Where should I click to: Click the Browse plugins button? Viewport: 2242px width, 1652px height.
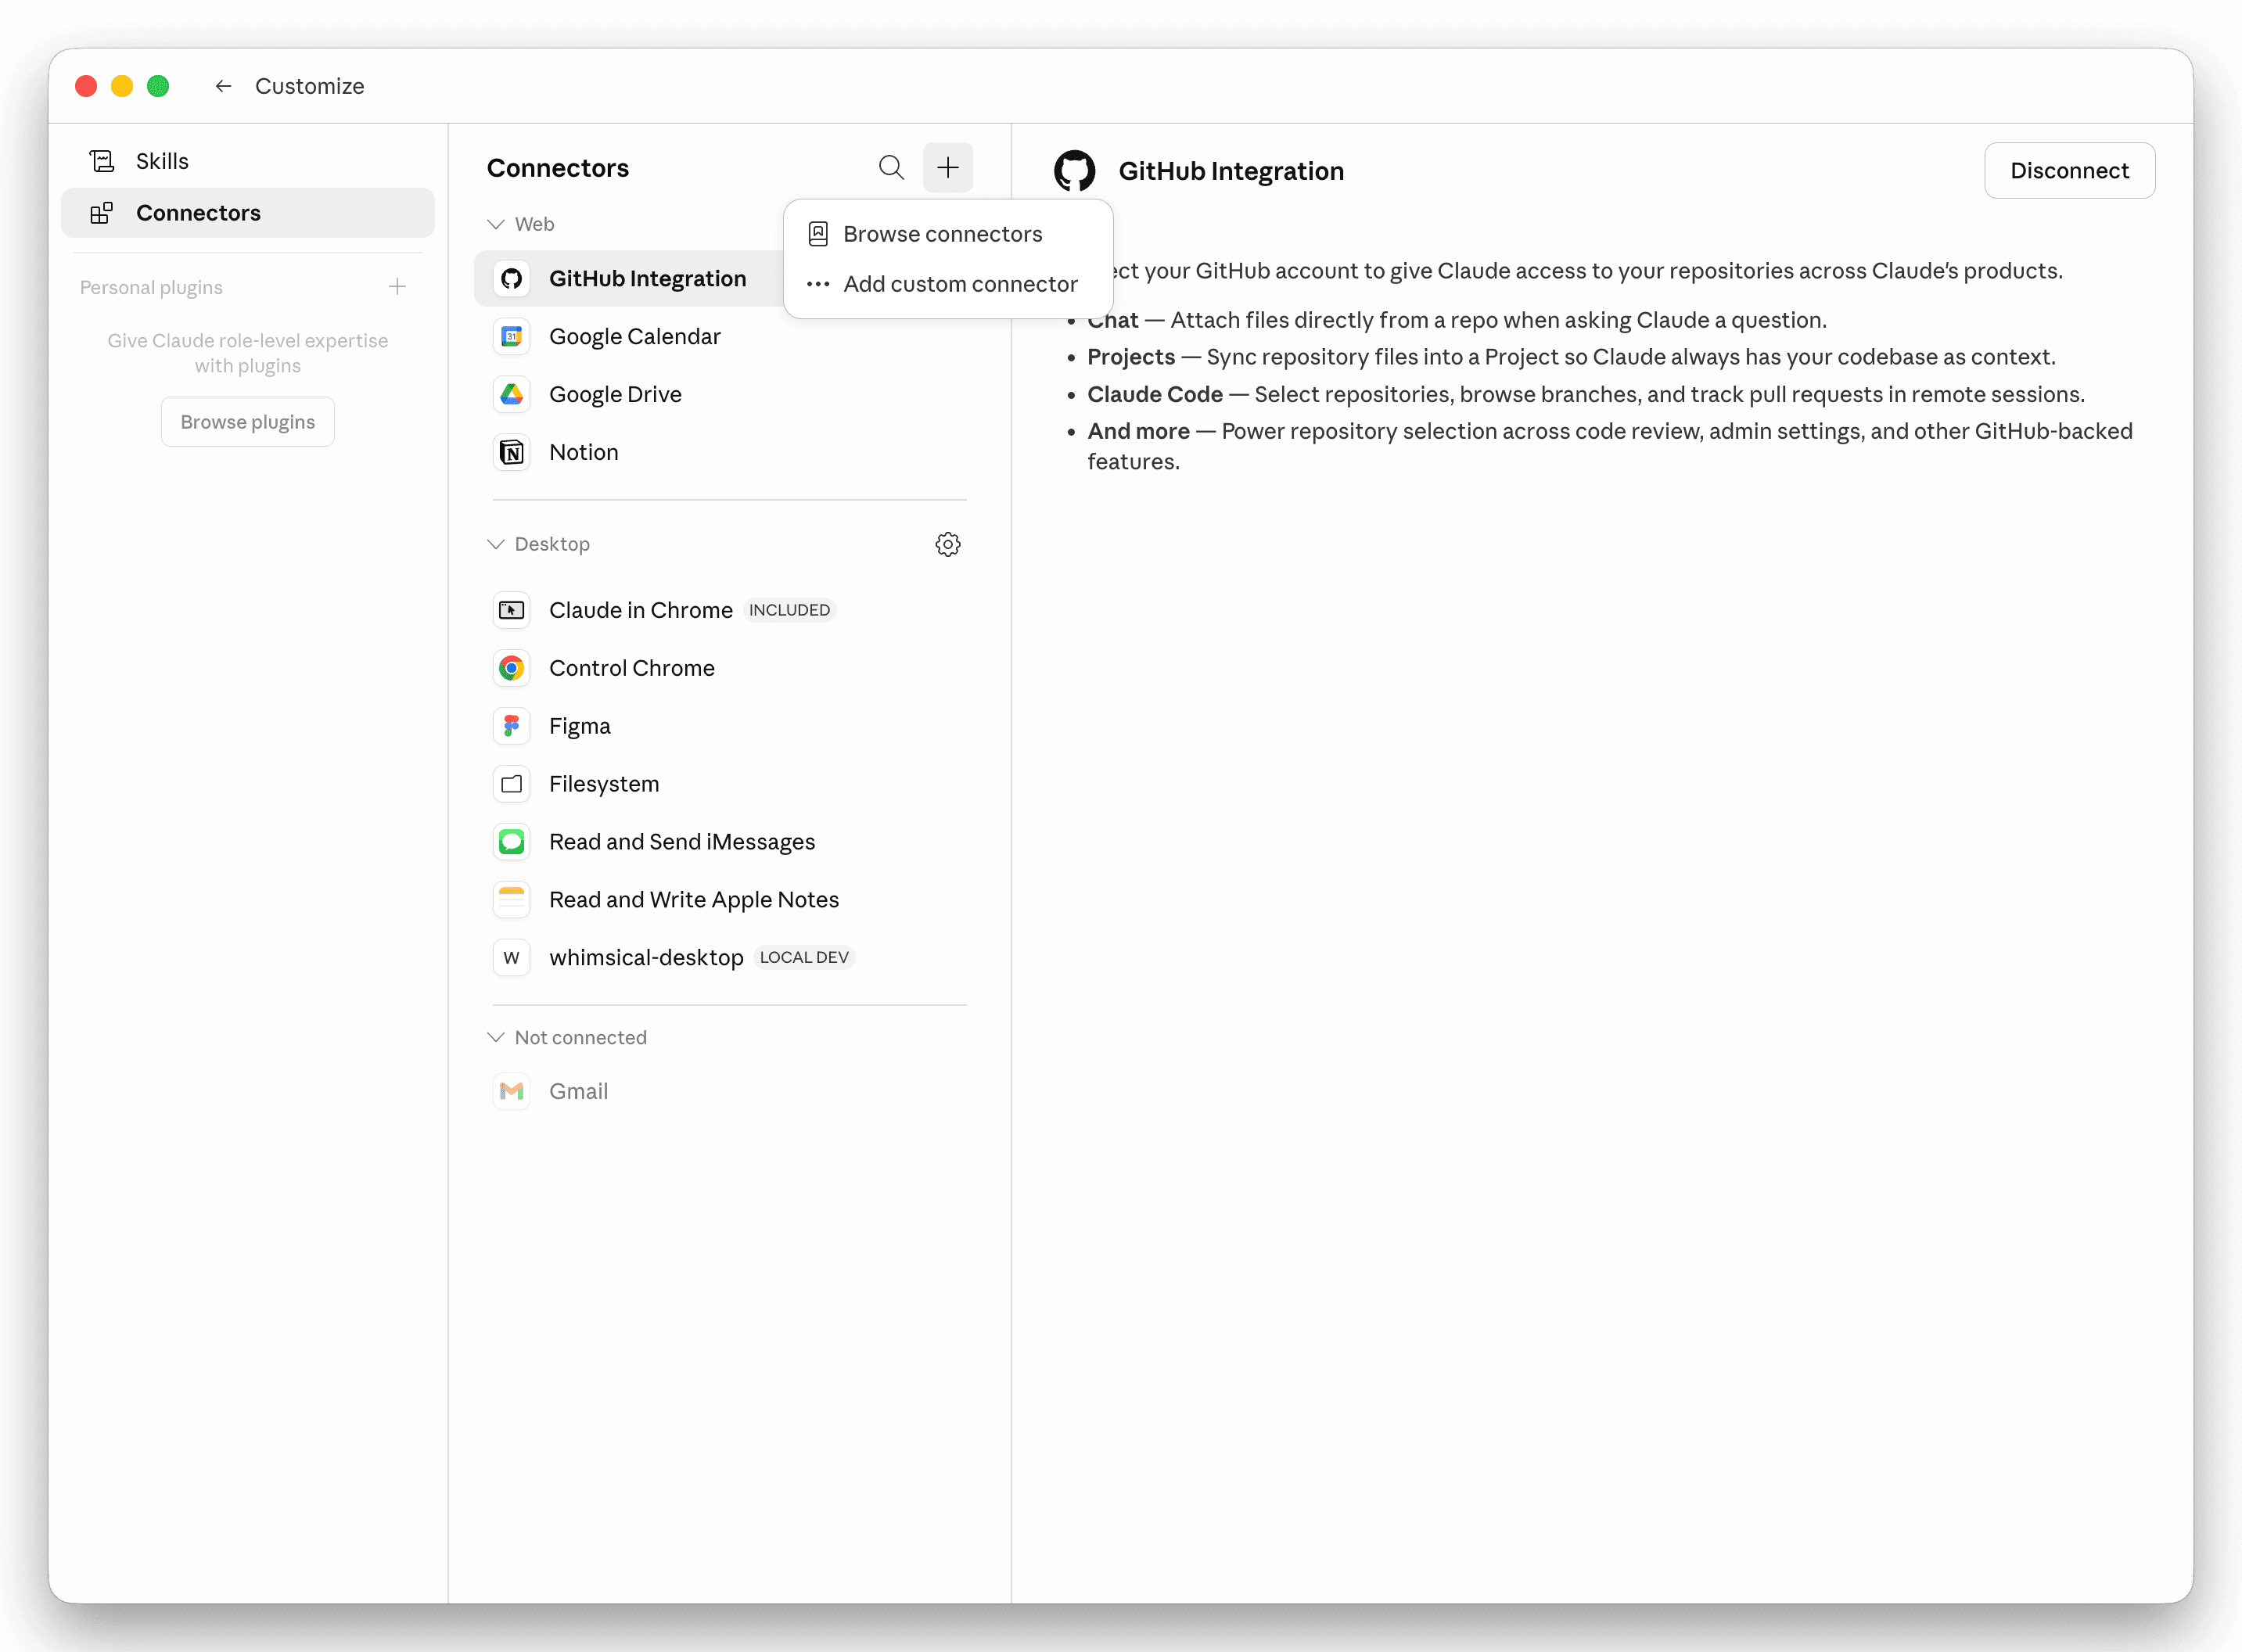coord(248,422)
